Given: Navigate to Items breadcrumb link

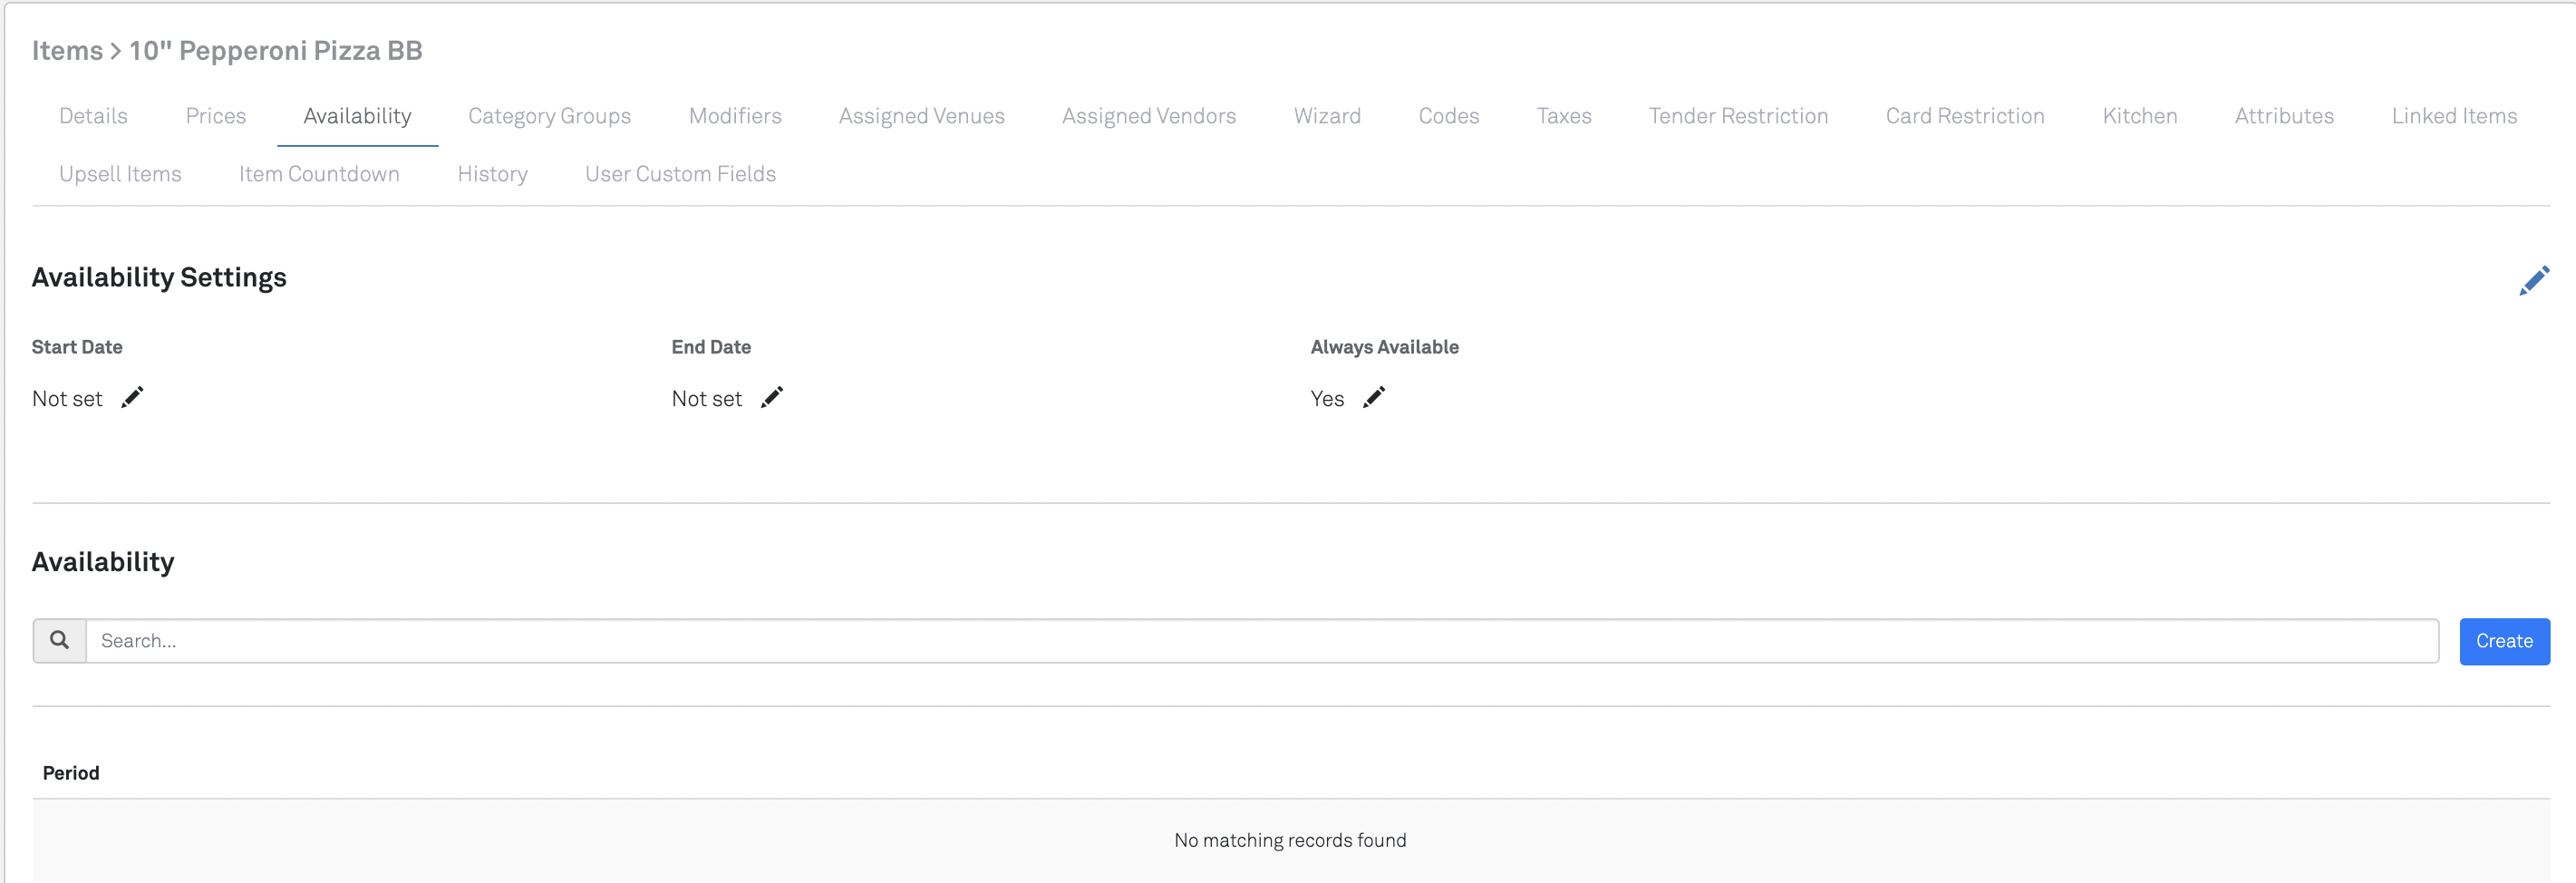Looking at the screenshot, I should point(67,51).
